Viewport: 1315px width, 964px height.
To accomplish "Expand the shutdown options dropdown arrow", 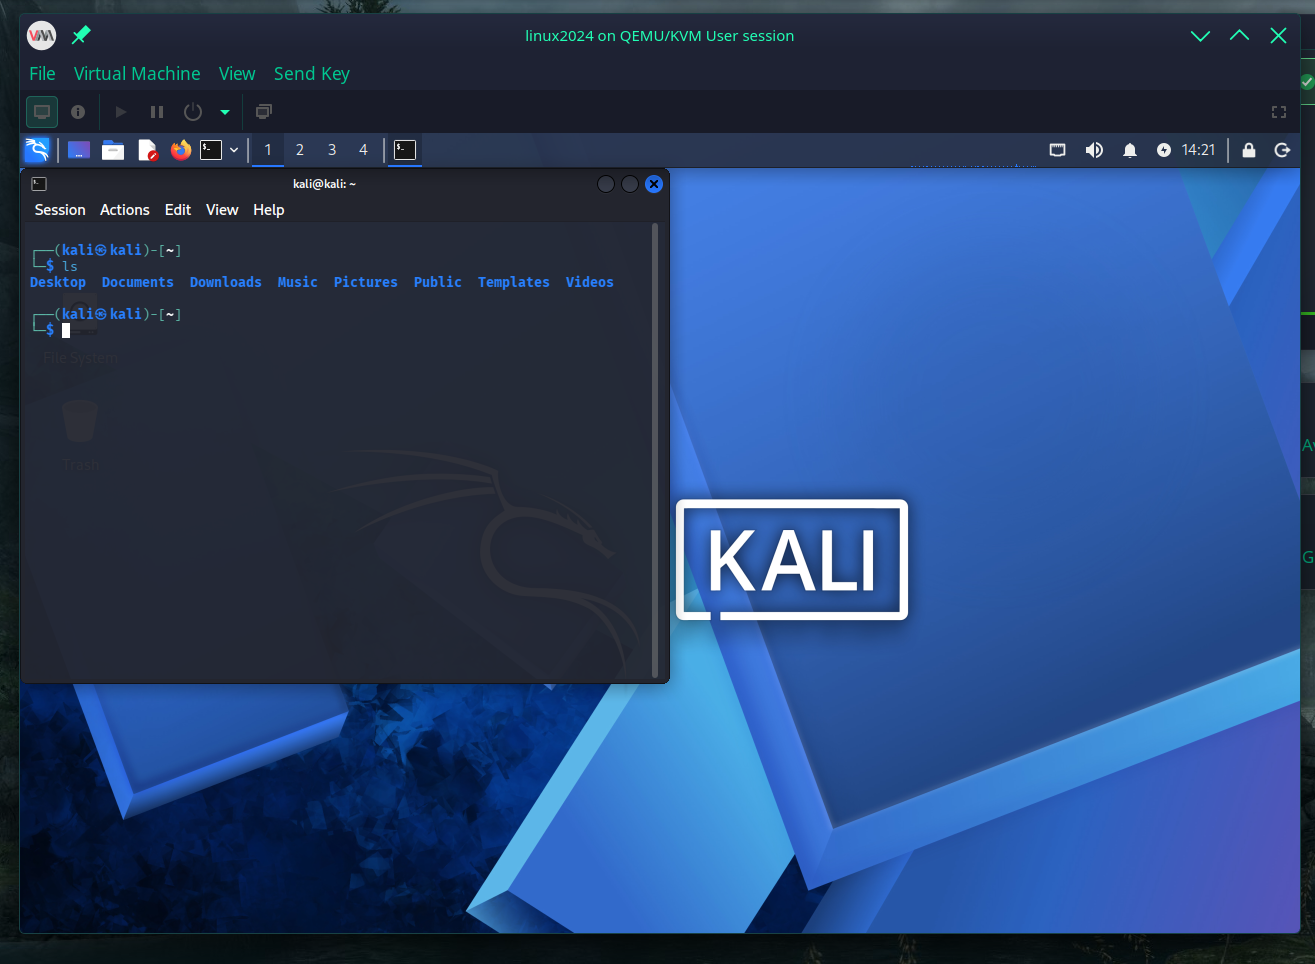I will tap(225, 112).
